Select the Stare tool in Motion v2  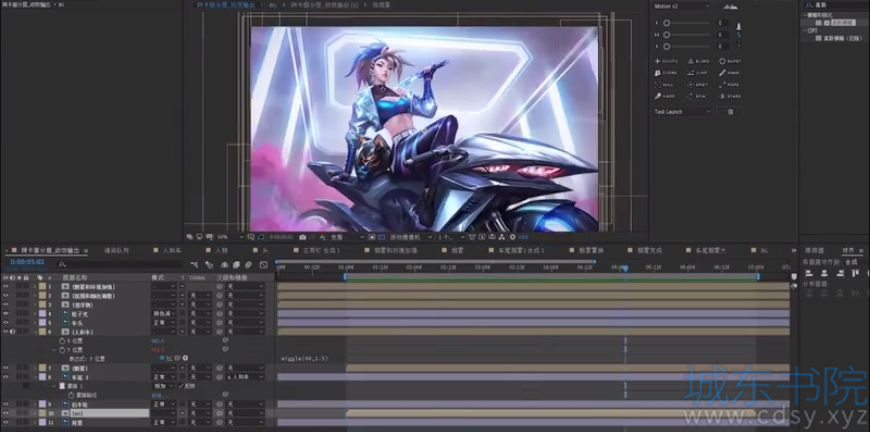pyautogui.click(x=730, y=96)
